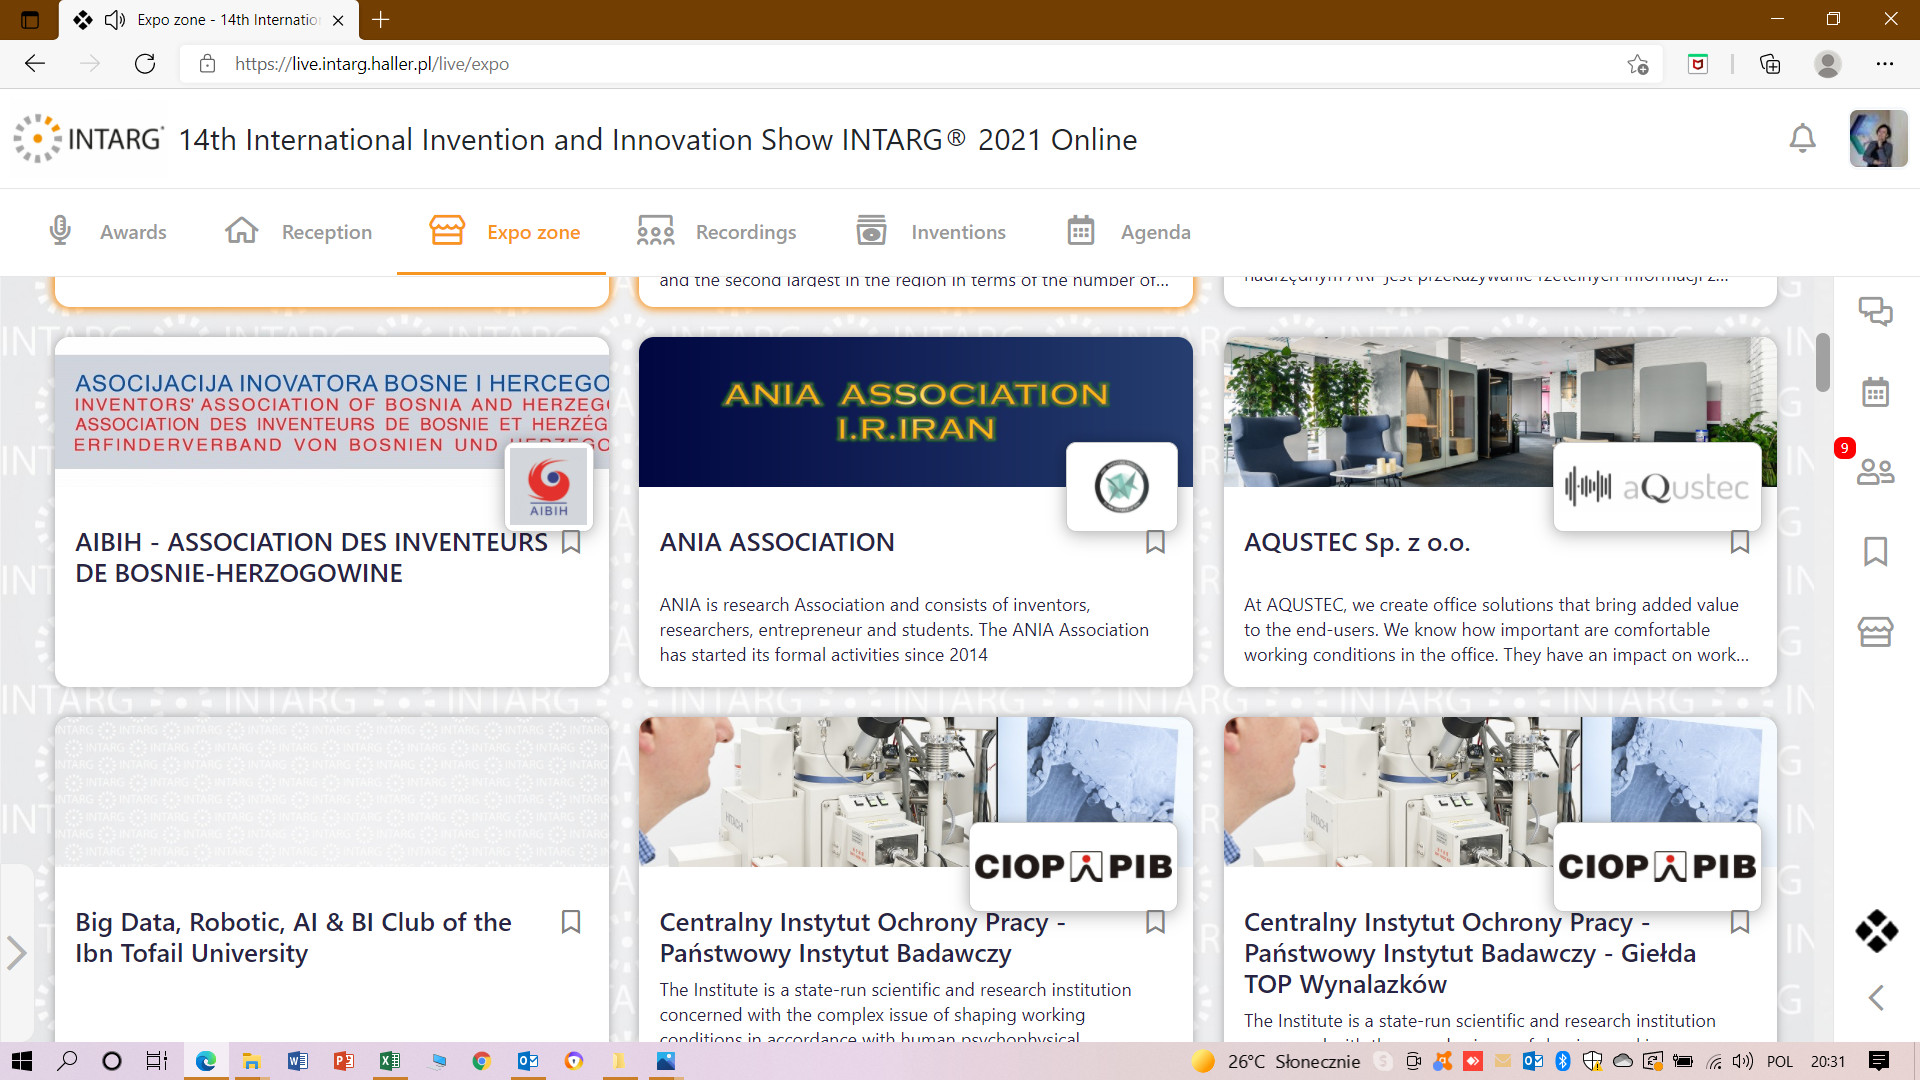Image resolution: width=1920 pixels, height=1080 pixels.
Task: Click the ANIA round logo badge
Action: 1121,487
